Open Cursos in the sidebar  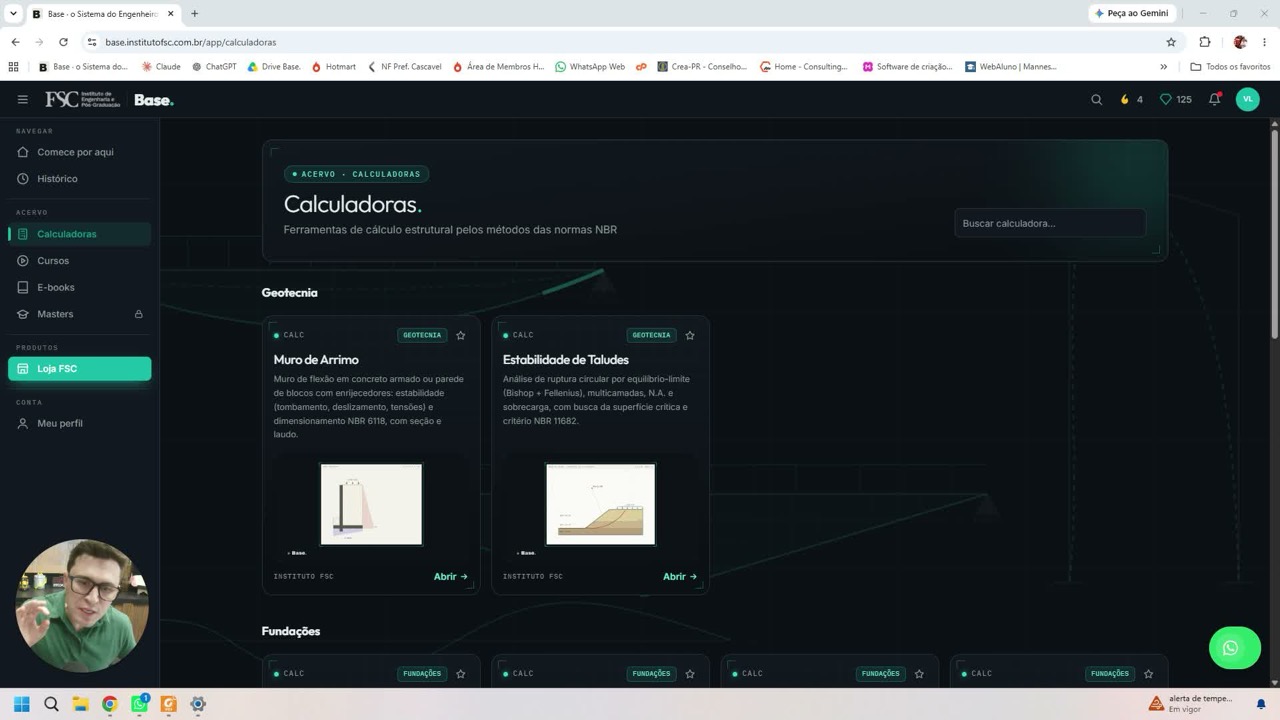point(79,261)
